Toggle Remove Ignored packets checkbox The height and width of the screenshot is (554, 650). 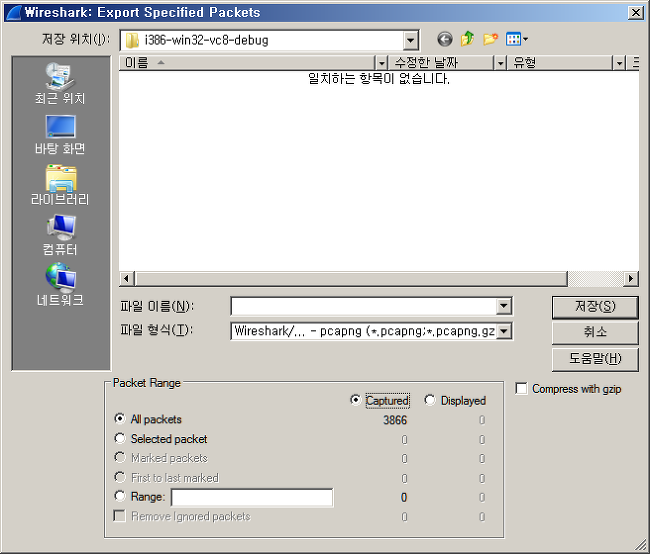119,516
